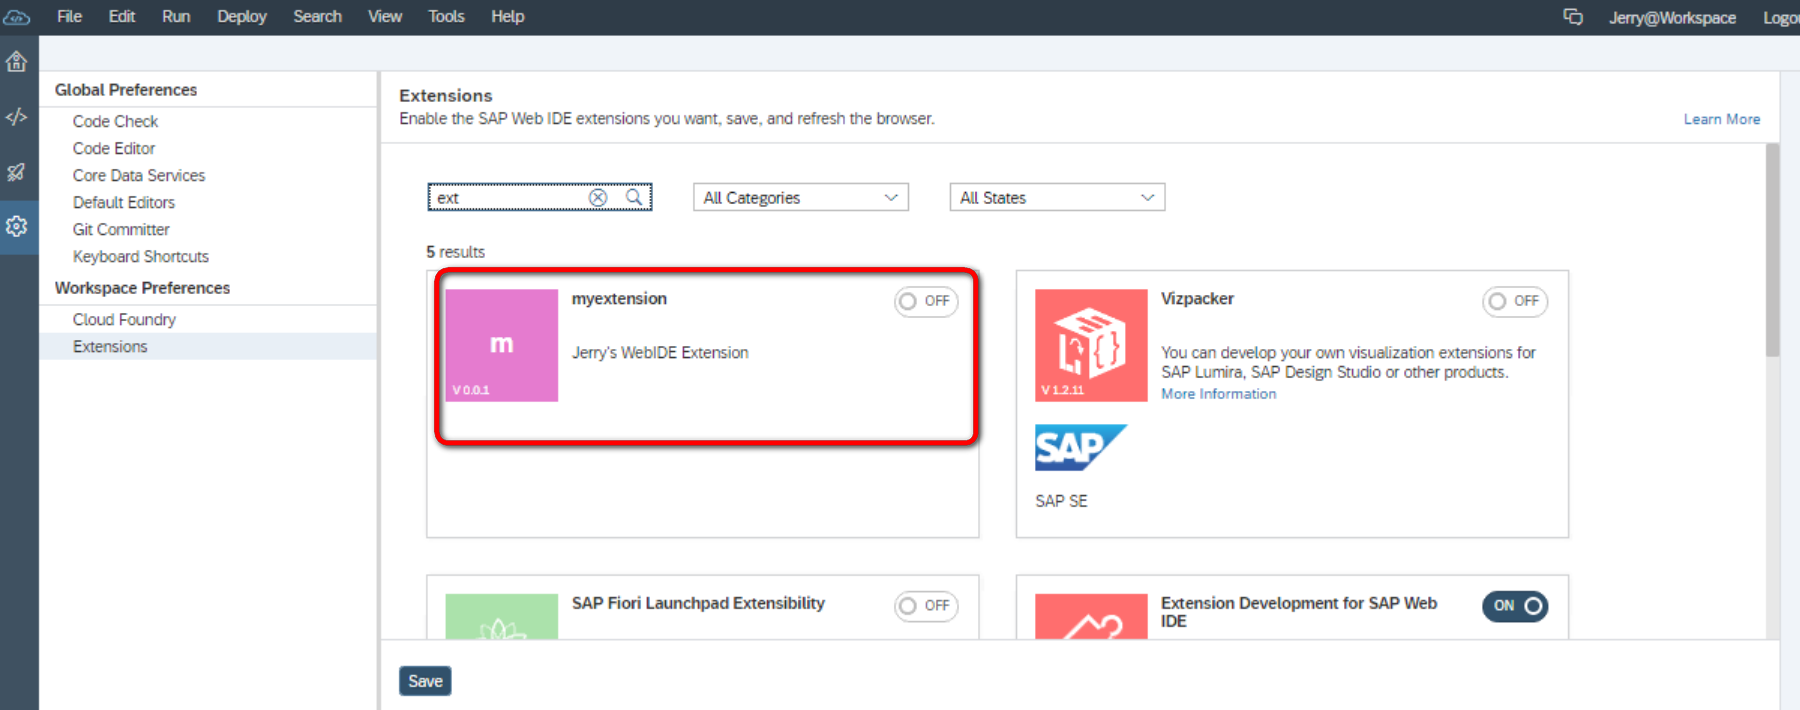Open the Deploy menu

pos(242,17)
